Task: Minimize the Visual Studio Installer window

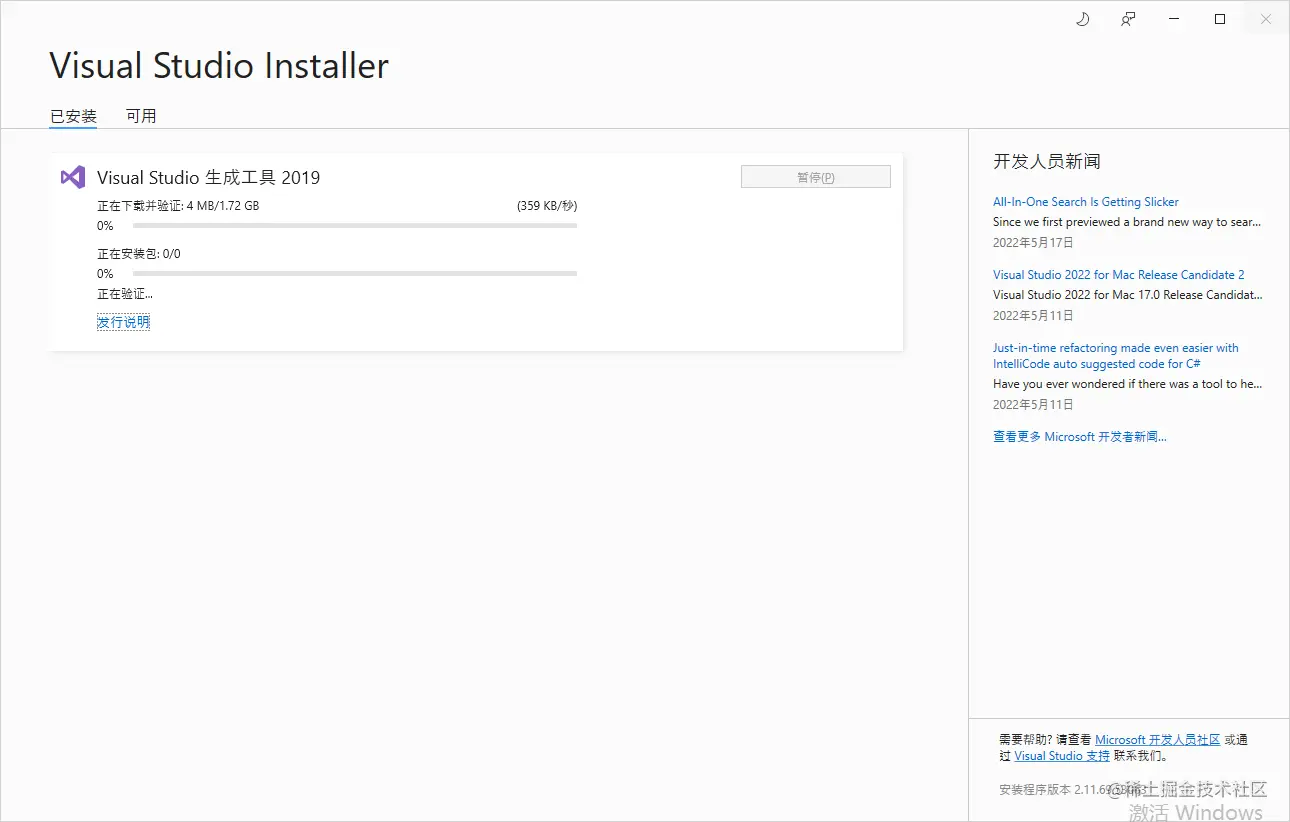Action: (1173, 19)
